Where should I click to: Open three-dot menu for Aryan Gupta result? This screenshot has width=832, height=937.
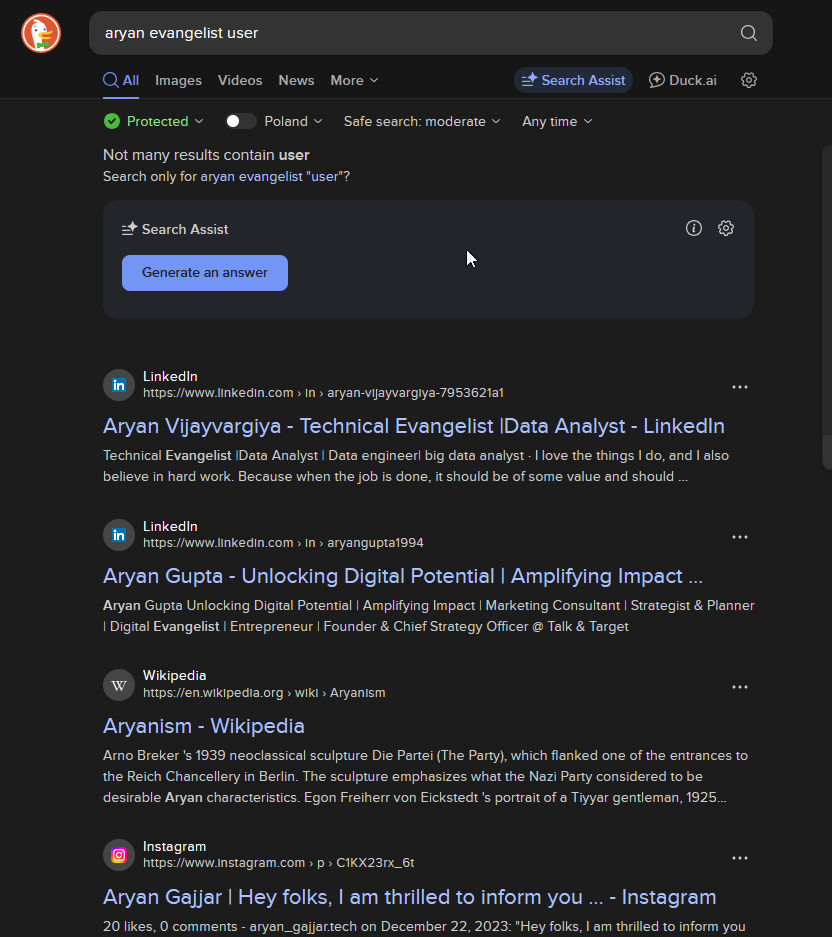tap(740, 537)
